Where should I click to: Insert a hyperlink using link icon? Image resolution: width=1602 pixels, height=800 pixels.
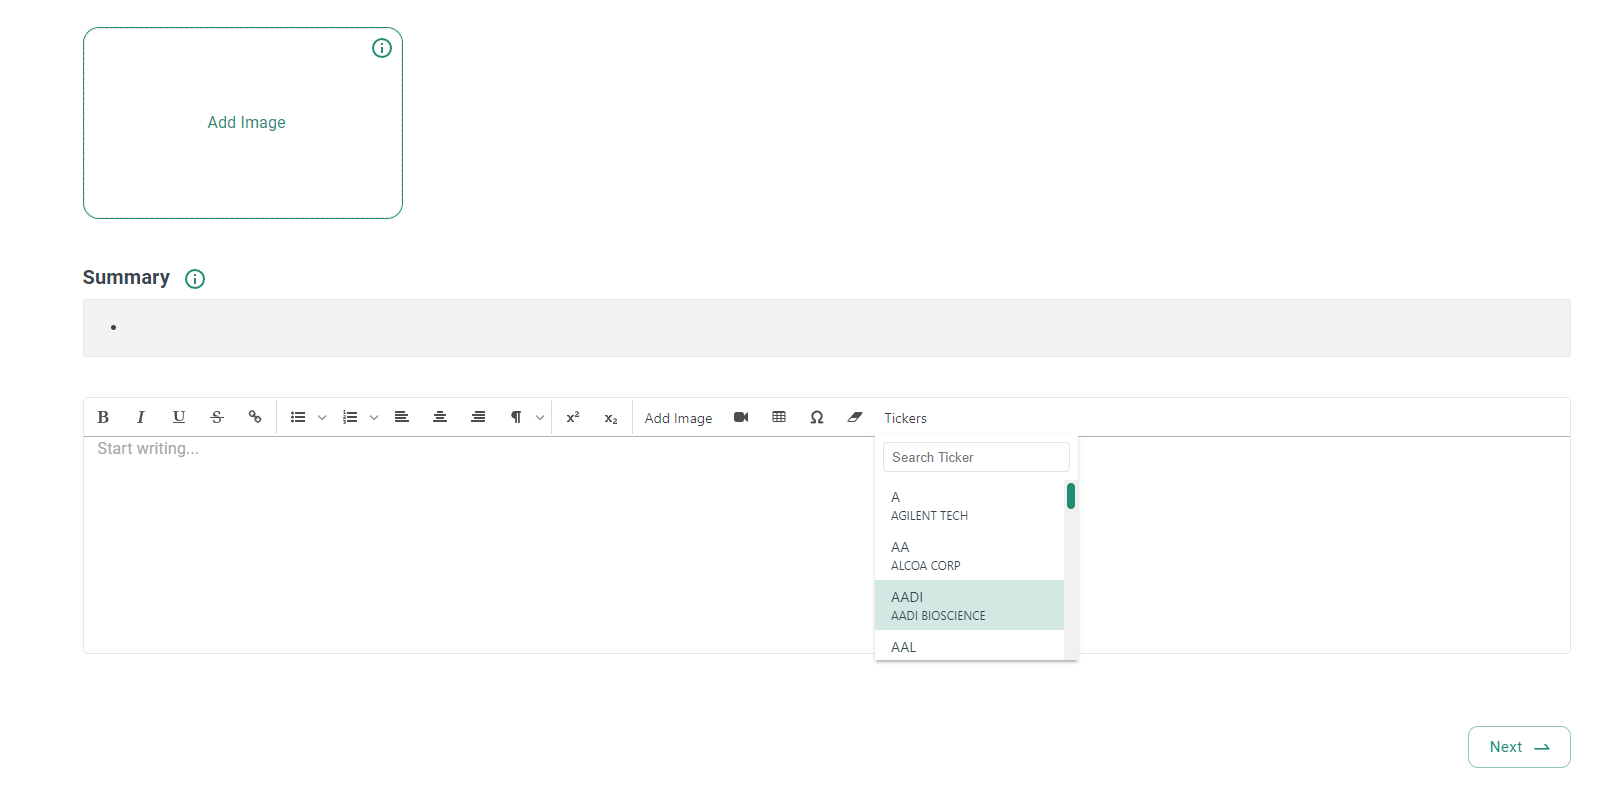255,417
